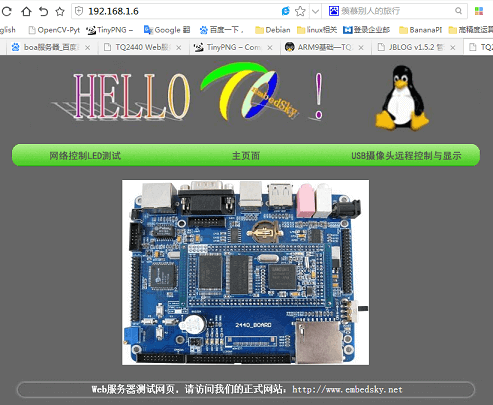Open 网络控制LED测试 page link
The image size is (493, 405).
coord(85,156)
